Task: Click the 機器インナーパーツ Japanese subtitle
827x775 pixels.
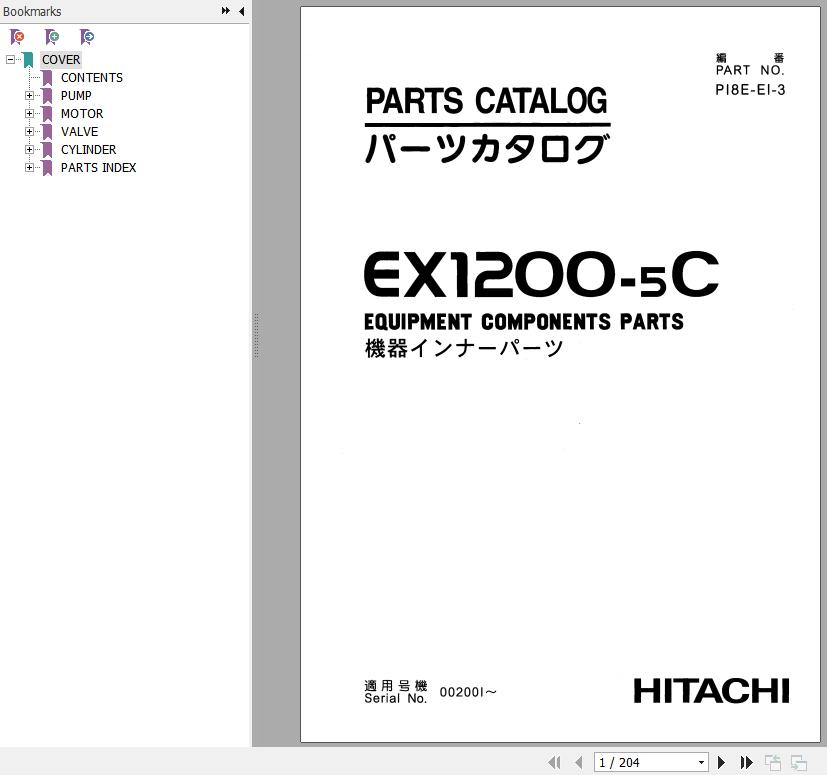Action: tap(464, 348)
